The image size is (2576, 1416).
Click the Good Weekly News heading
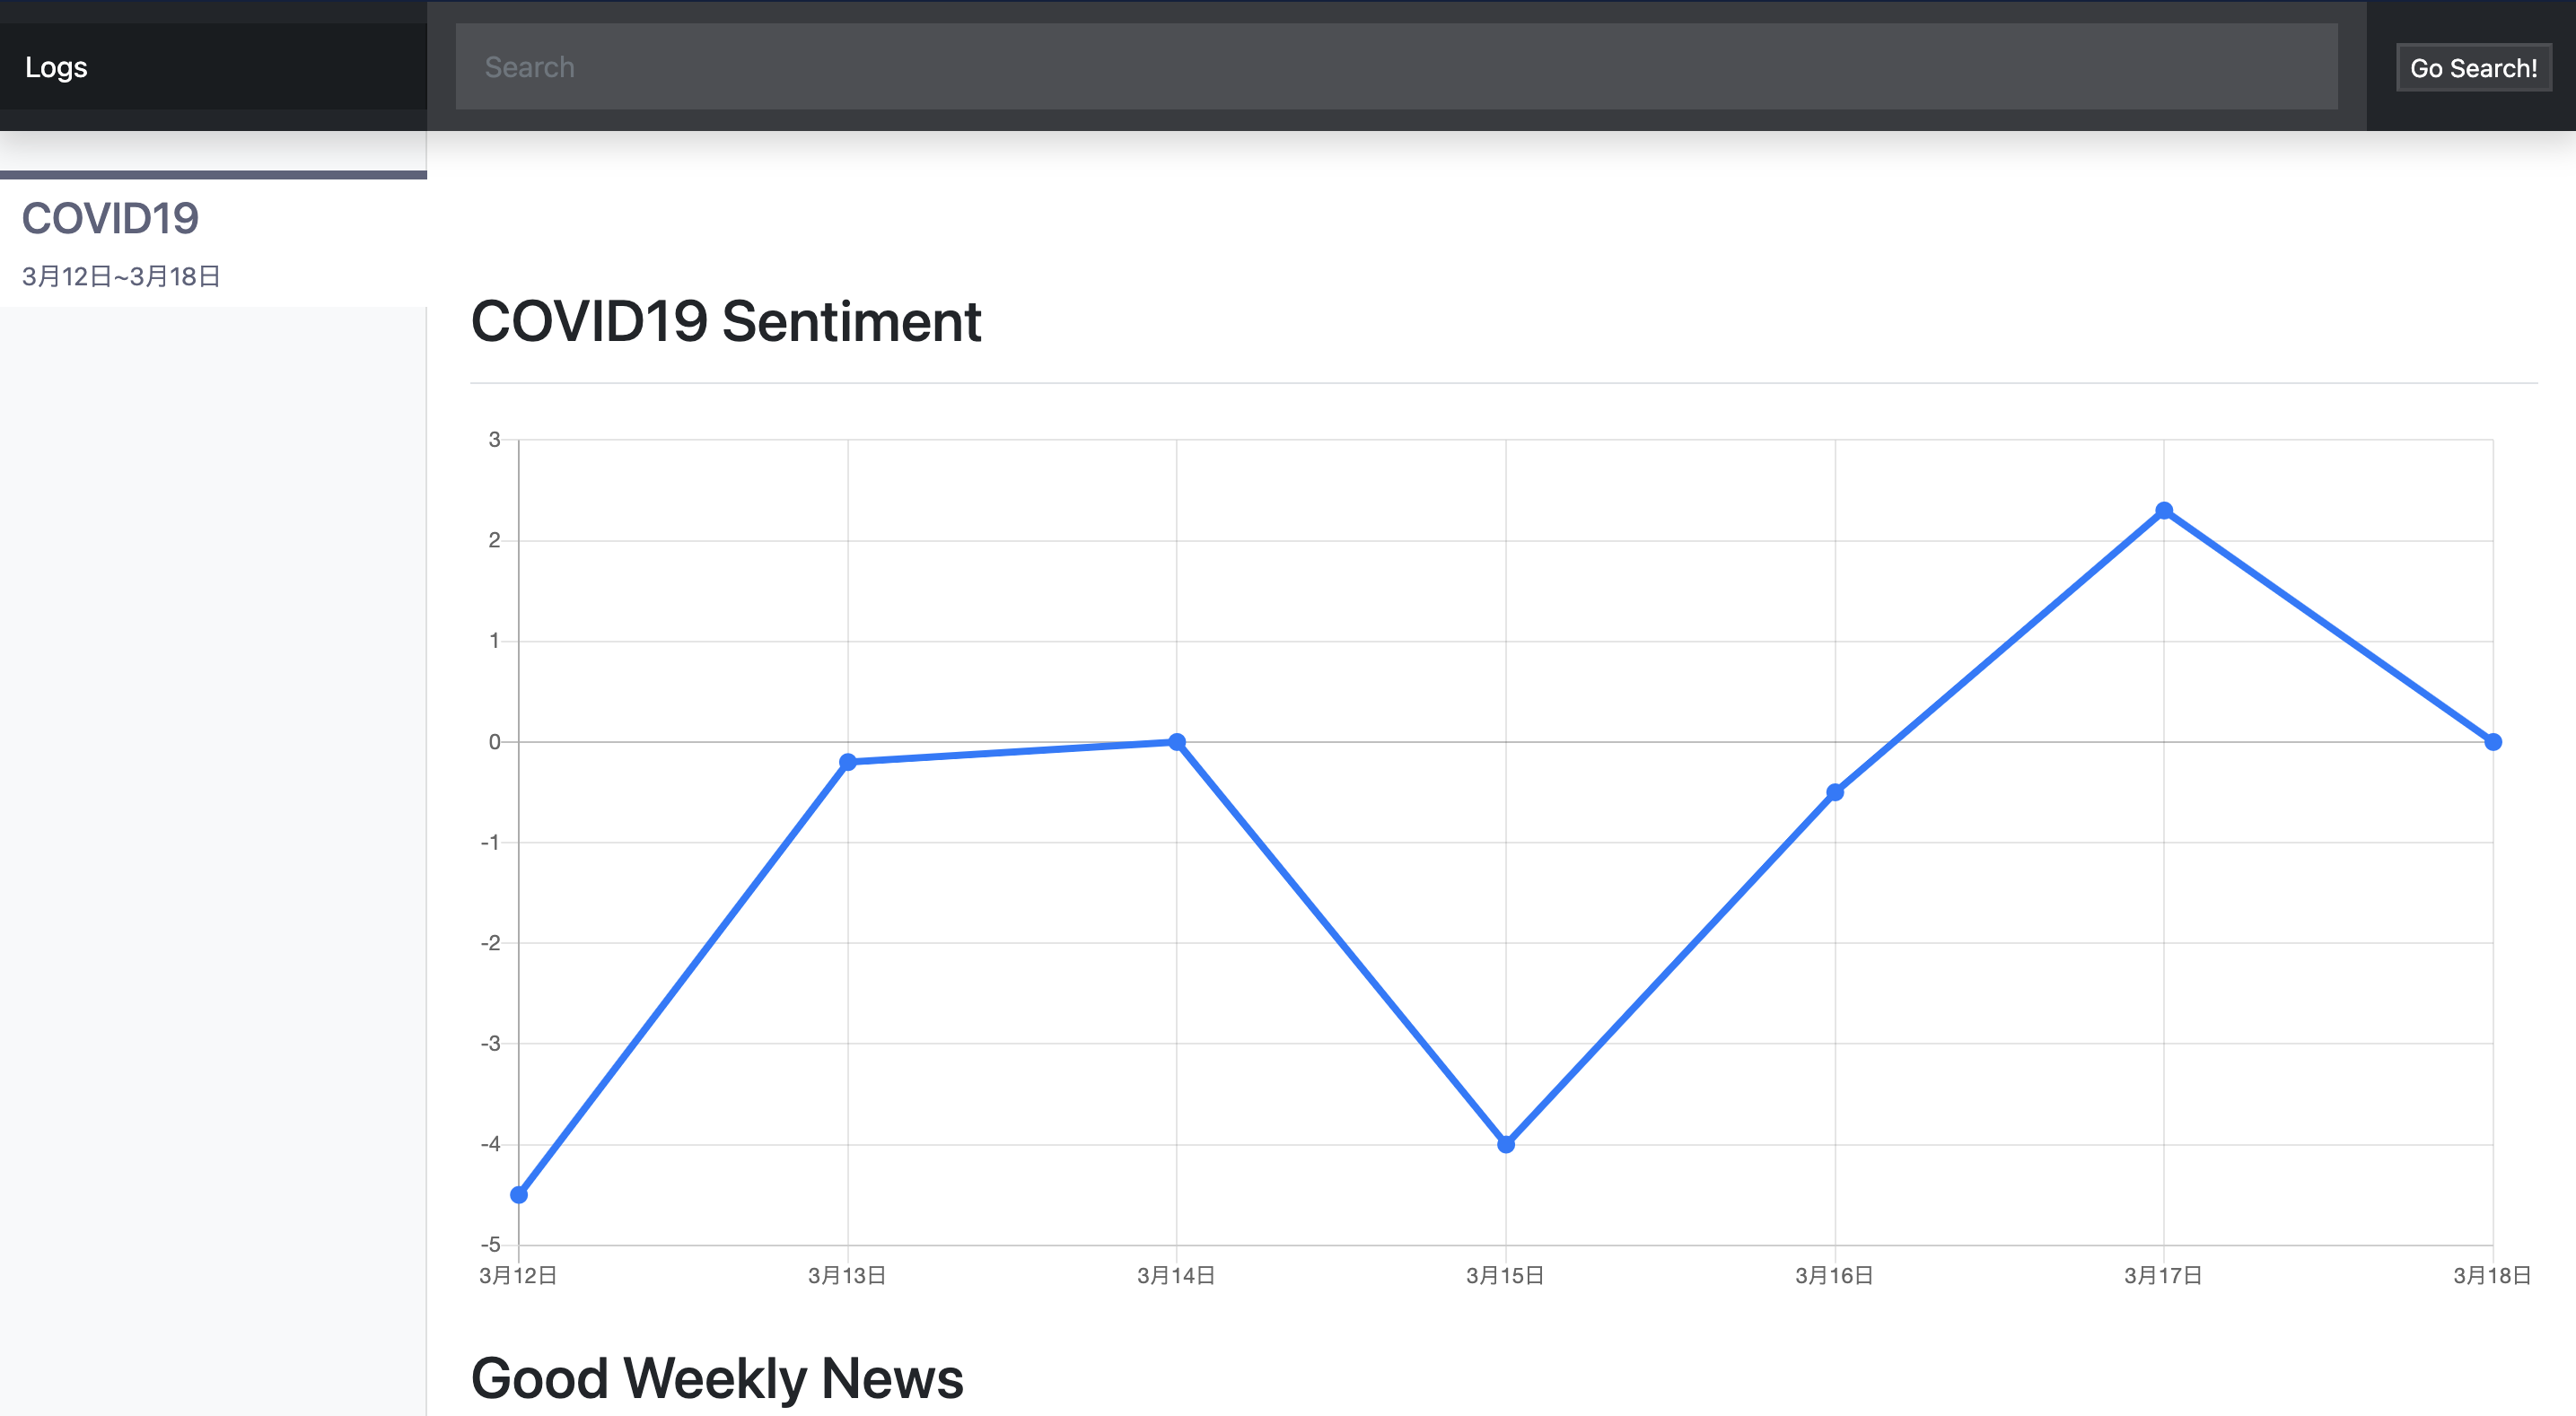coord(717,1377)
